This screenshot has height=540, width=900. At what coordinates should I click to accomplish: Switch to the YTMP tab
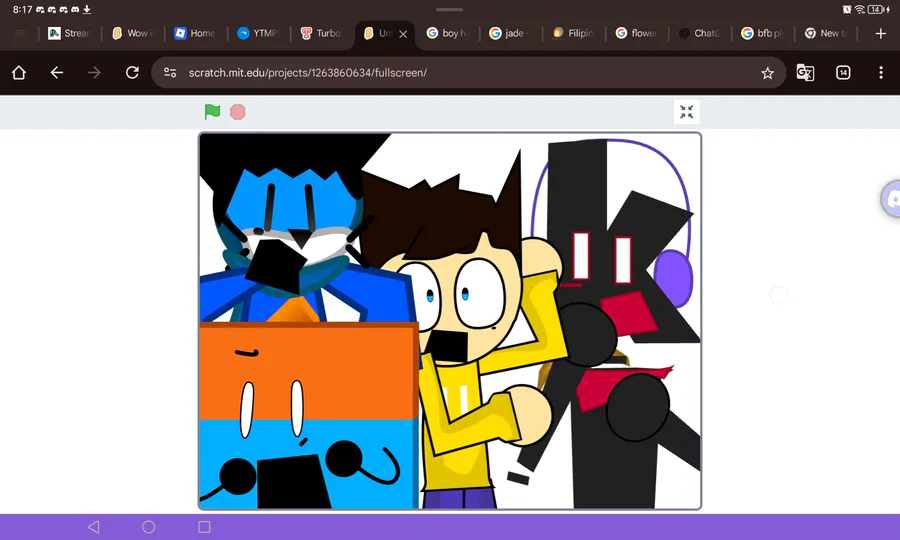[x=258, y=33]
